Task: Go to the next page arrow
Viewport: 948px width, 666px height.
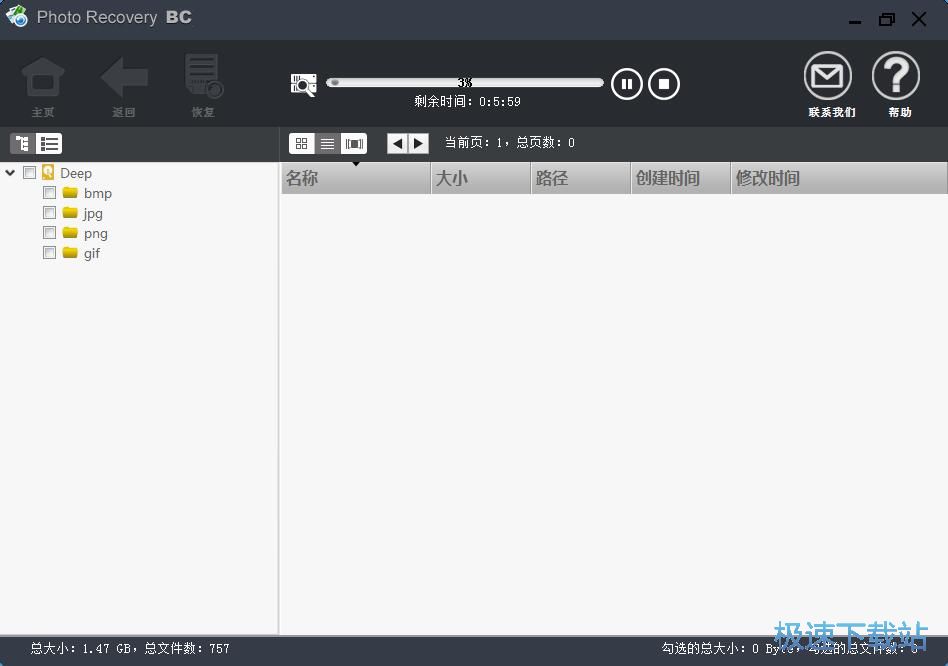Action: 418,143
